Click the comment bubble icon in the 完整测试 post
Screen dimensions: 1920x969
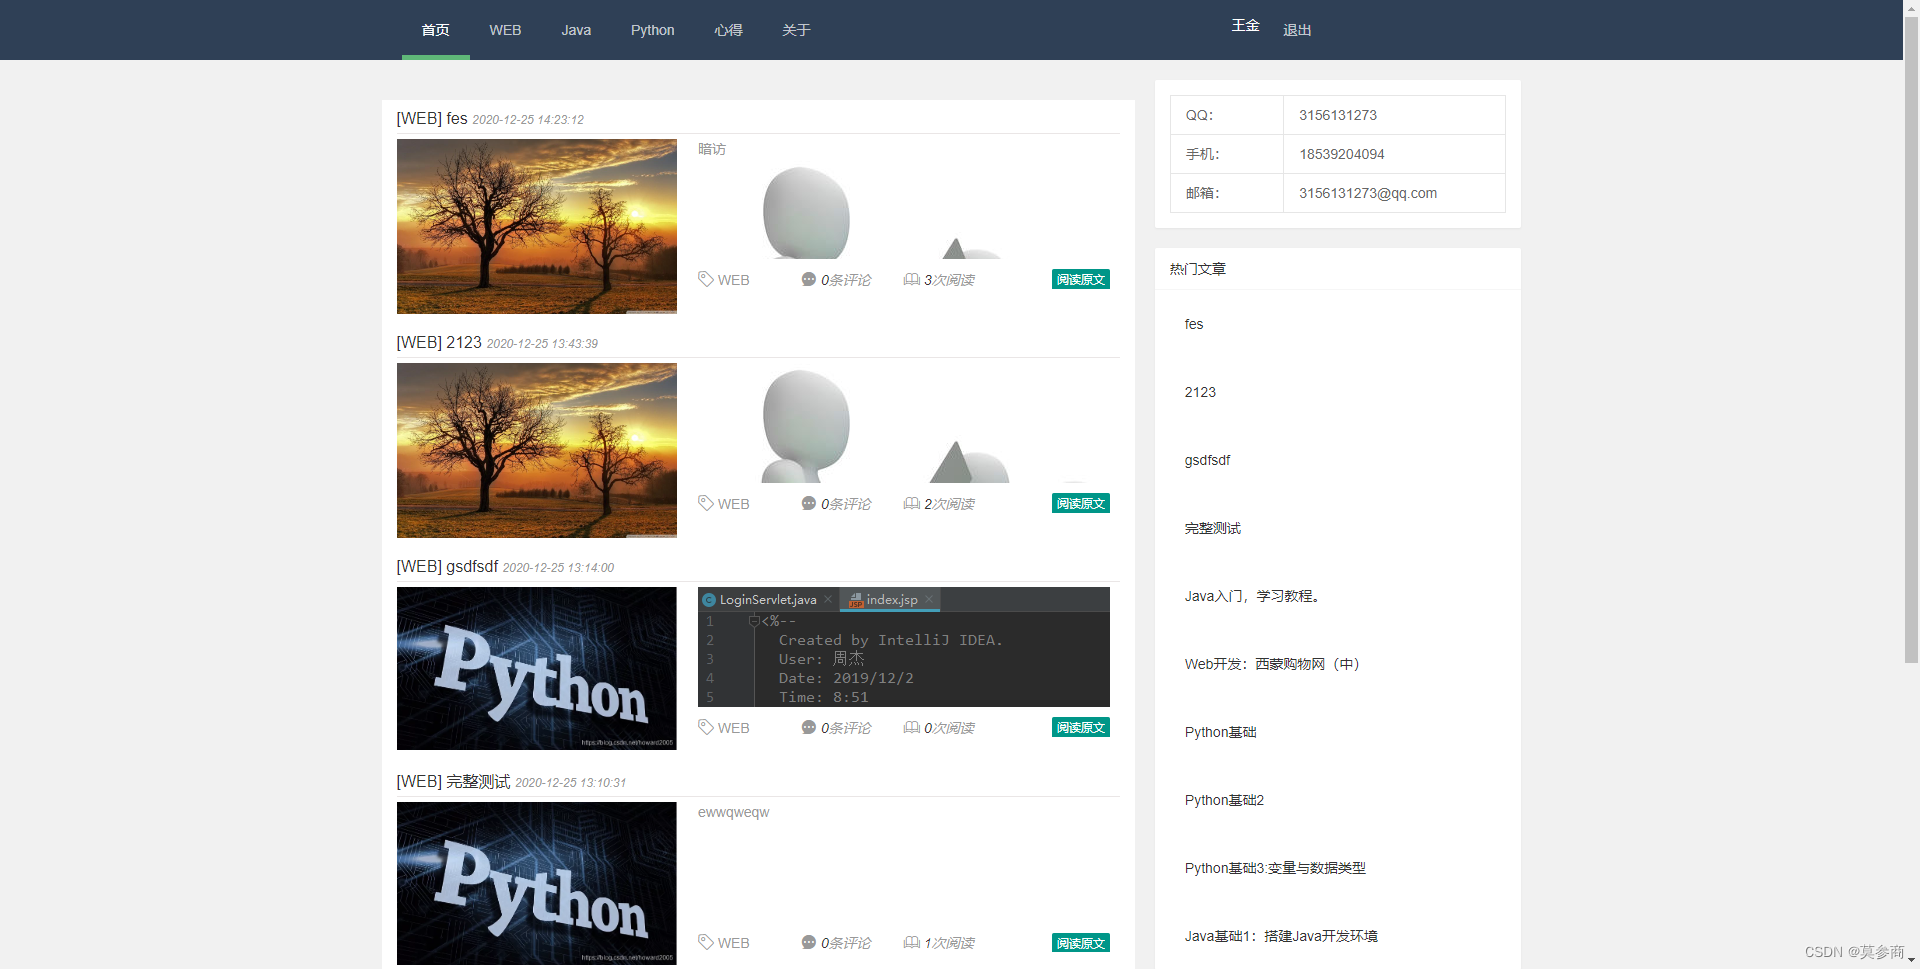click(809, 942)
